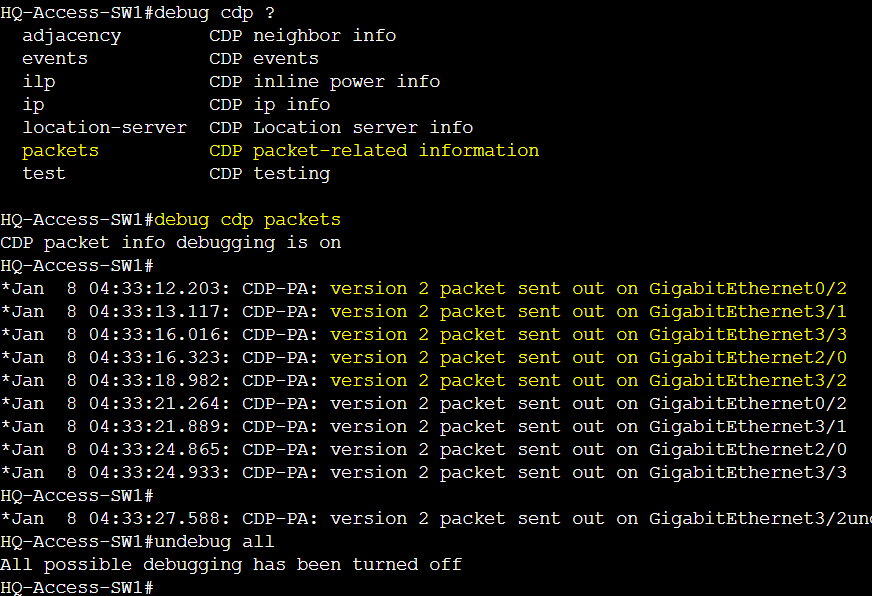Click the 'ip' CDP option keyword
Viewport: 872px width, 596px height.
(33, 105)
